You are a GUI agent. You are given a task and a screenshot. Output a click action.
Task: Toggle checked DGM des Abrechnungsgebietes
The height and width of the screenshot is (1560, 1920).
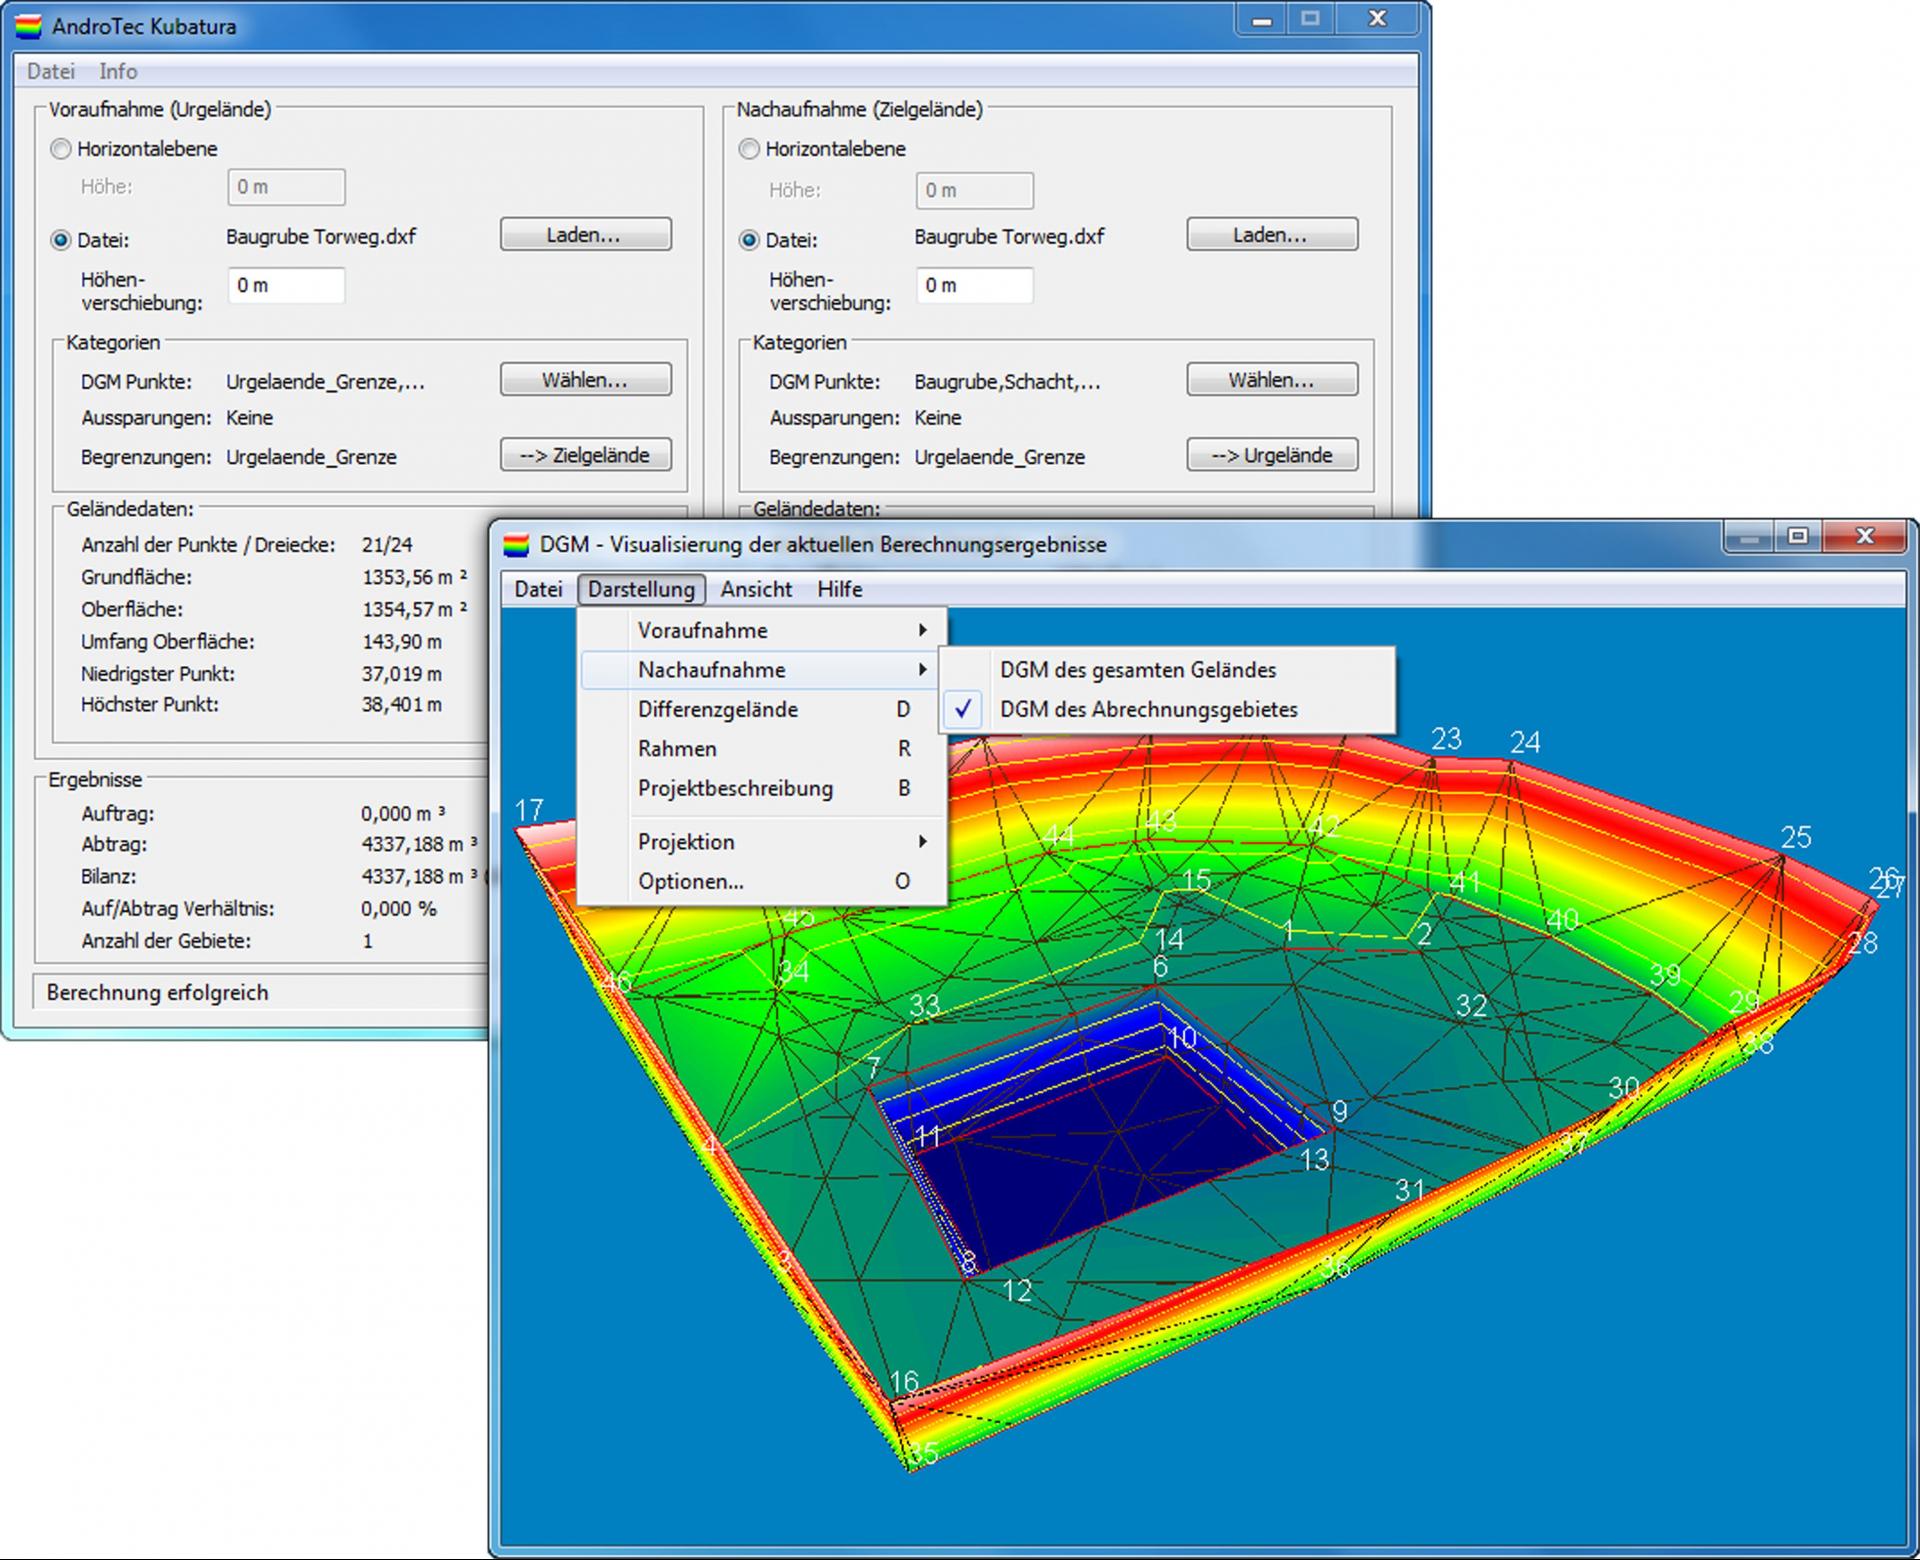point(1148,710)
